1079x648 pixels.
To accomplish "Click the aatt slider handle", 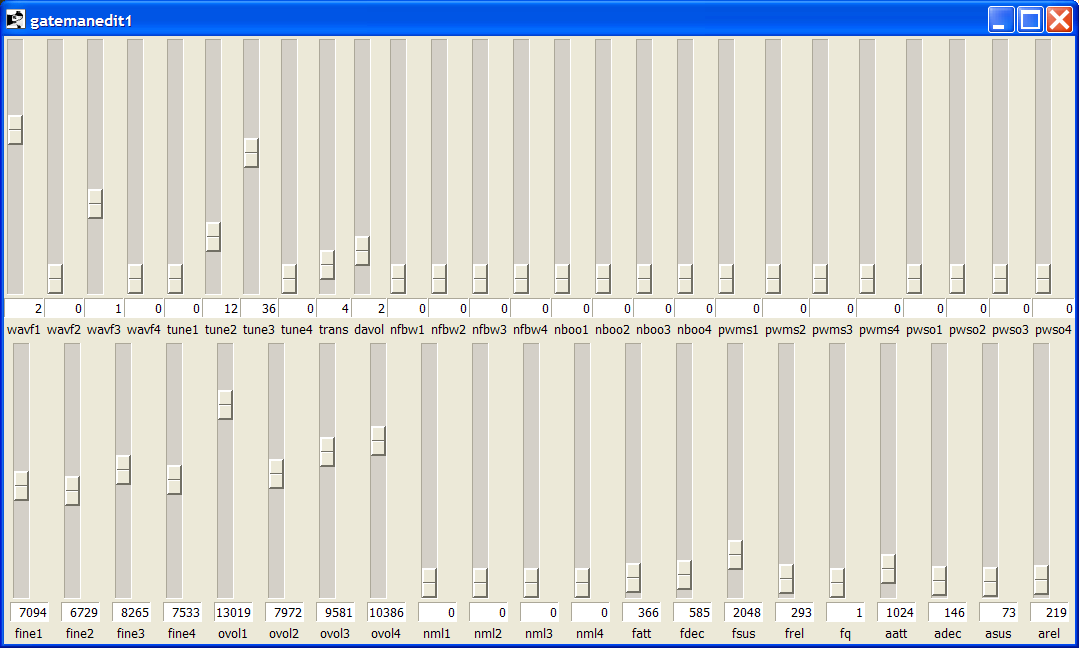I will click(888, 569).
